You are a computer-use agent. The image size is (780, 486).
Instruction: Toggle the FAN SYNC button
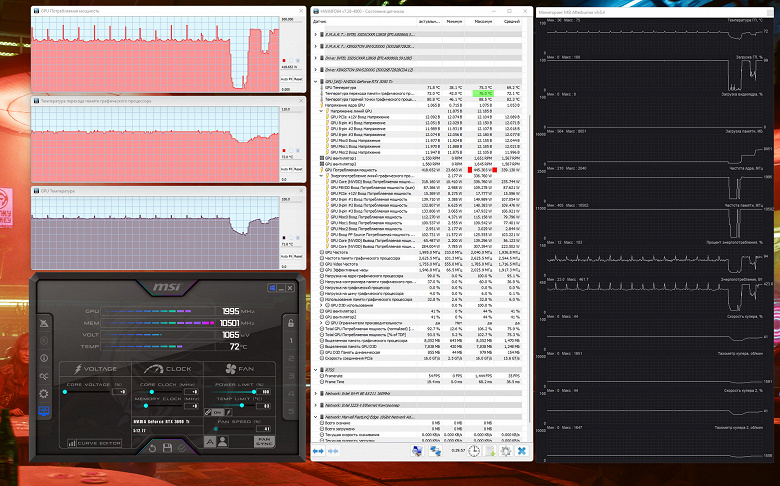click(x=264, y=441)
